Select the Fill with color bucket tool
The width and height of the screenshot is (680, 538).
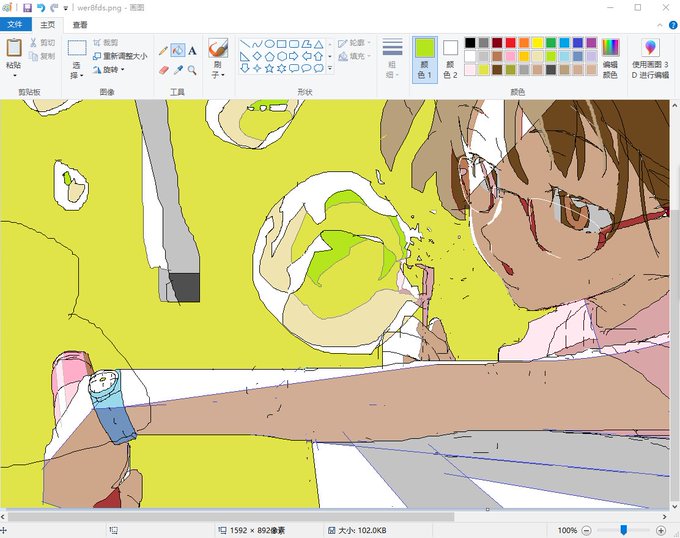point(177,50)
